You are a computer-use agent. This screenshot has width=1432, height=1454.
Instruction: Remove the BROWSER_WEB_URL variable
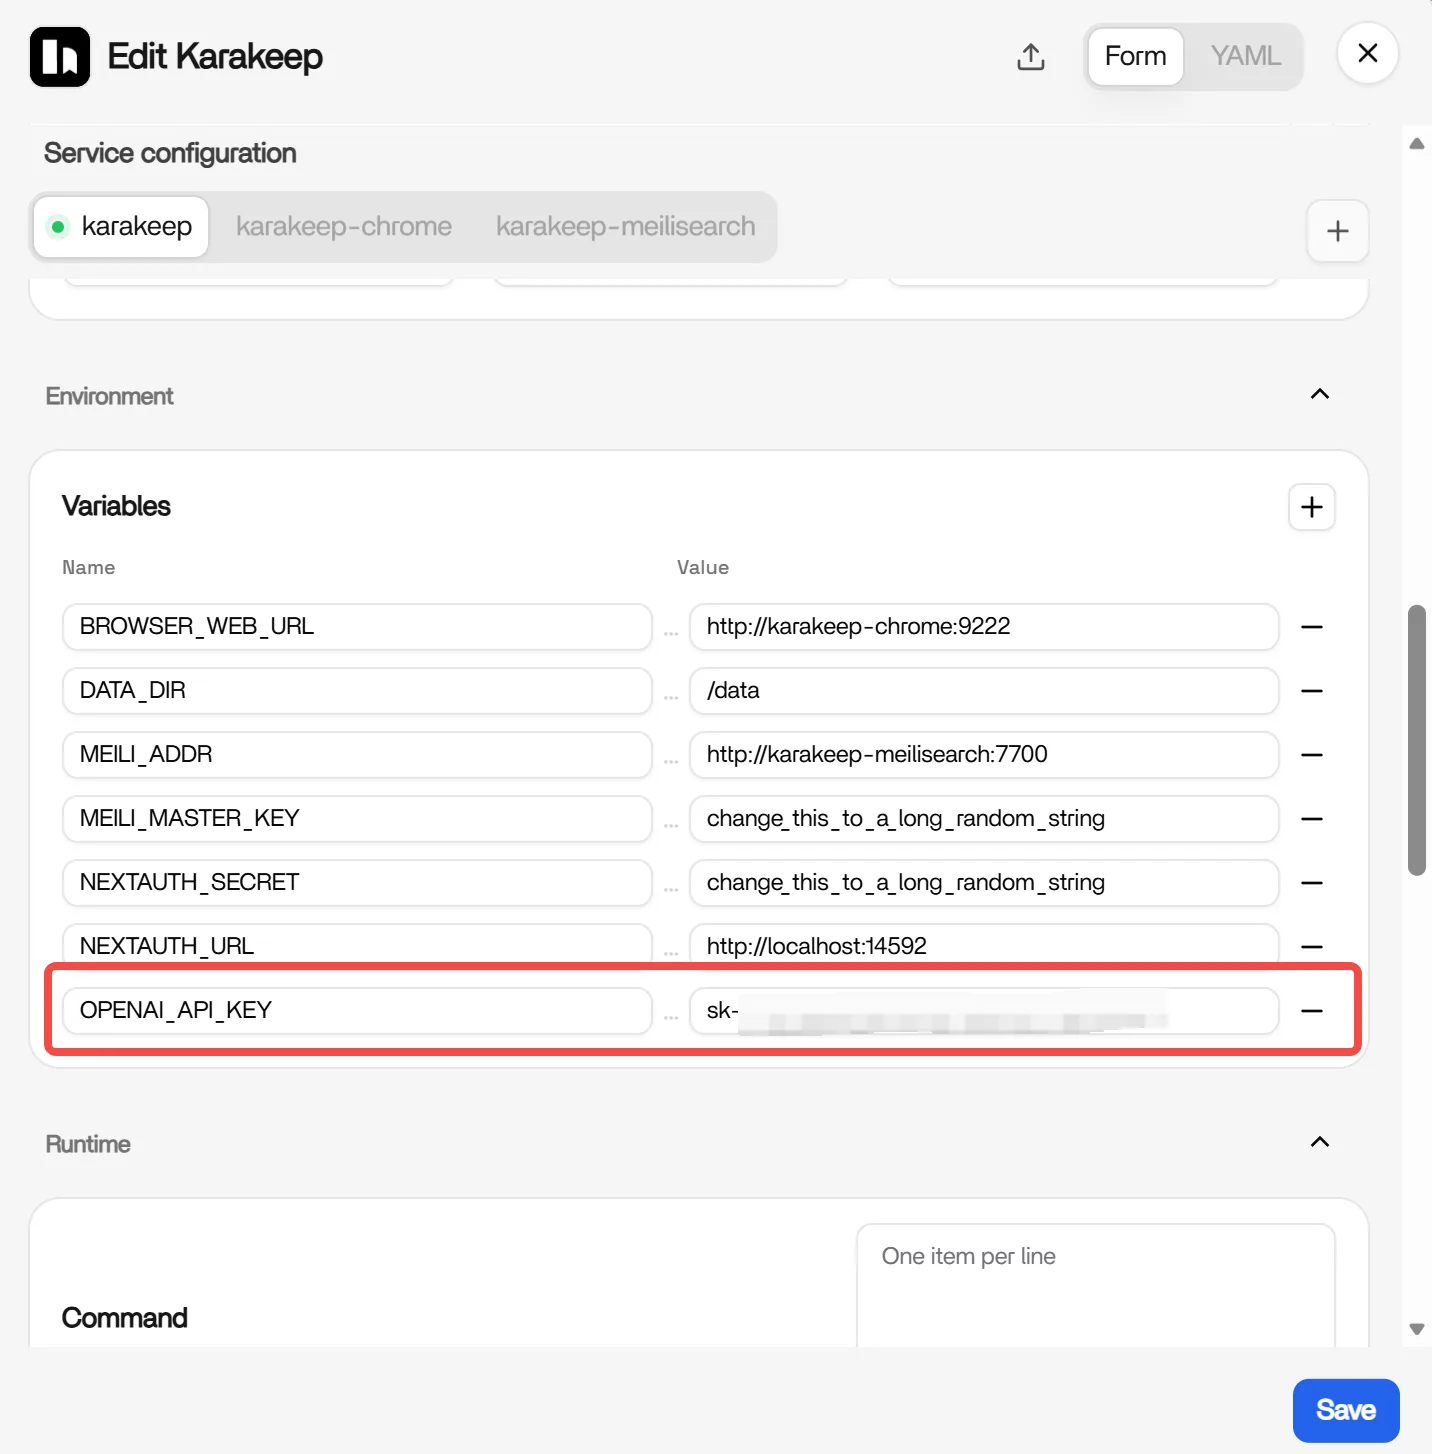point(1312,627)
